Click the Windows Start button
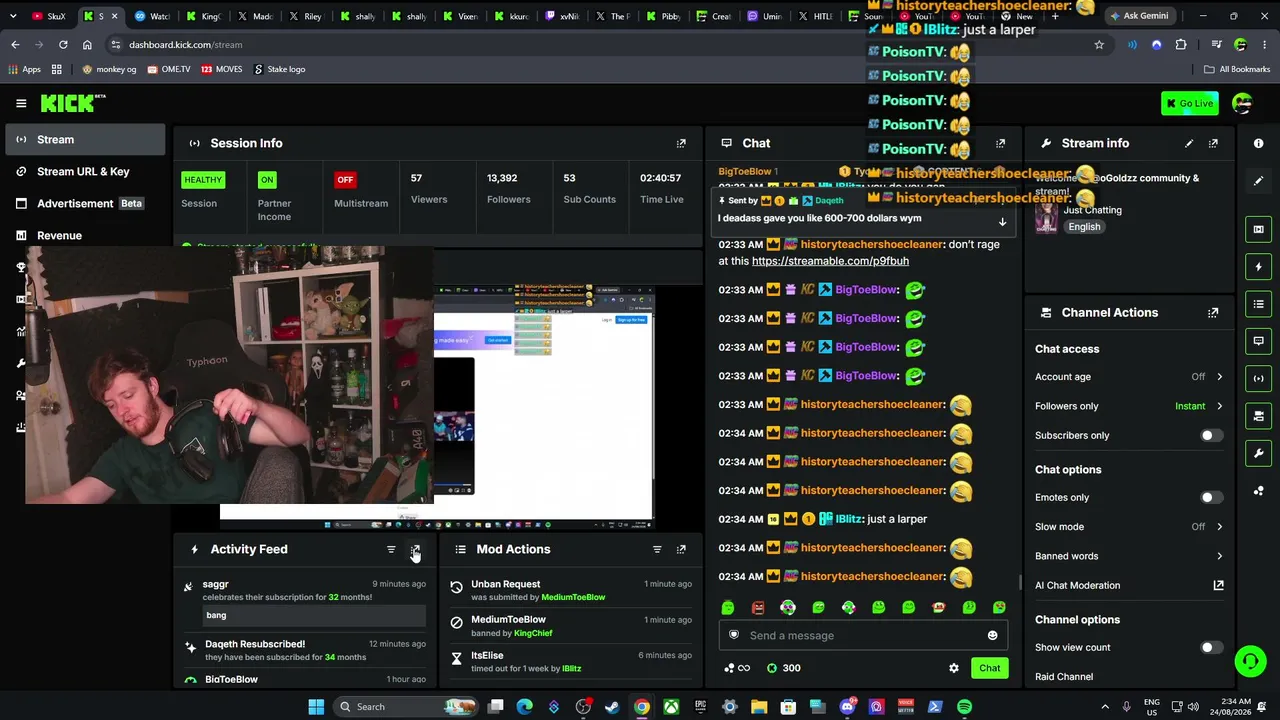 pos(316,707)
